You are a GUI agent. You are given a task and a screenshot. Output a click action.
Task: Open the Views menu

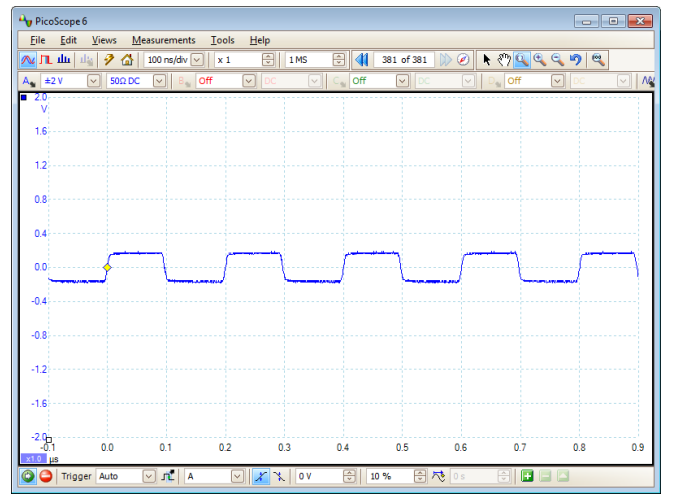click(x=104, y=40)
